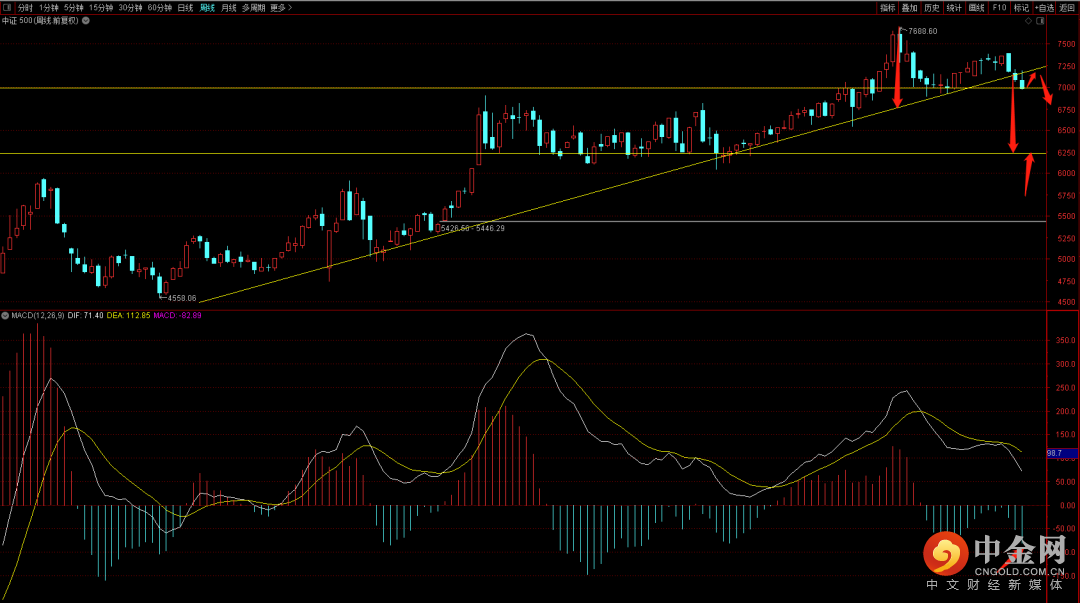Switch to 日线 daily chart tab
Viewport: 1080px width, 603px height.
(x=185, y=7)
